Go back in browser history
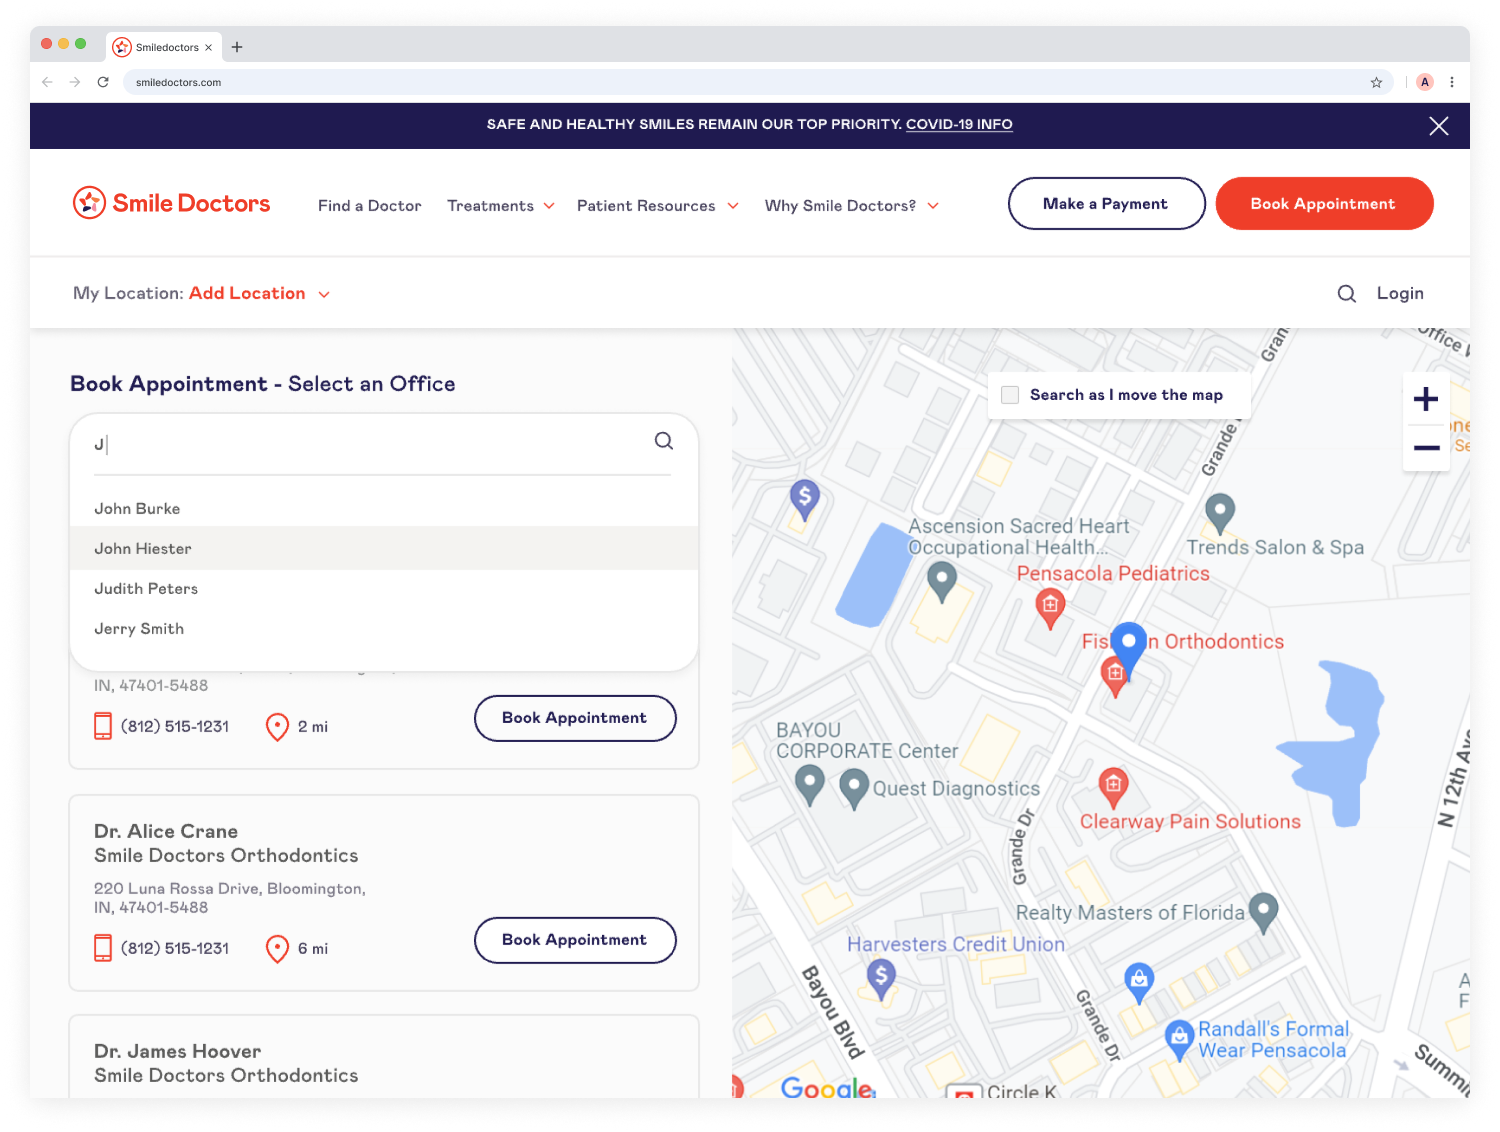The width and height of the screenshot is (1500, 1132). tap(47, 82)
